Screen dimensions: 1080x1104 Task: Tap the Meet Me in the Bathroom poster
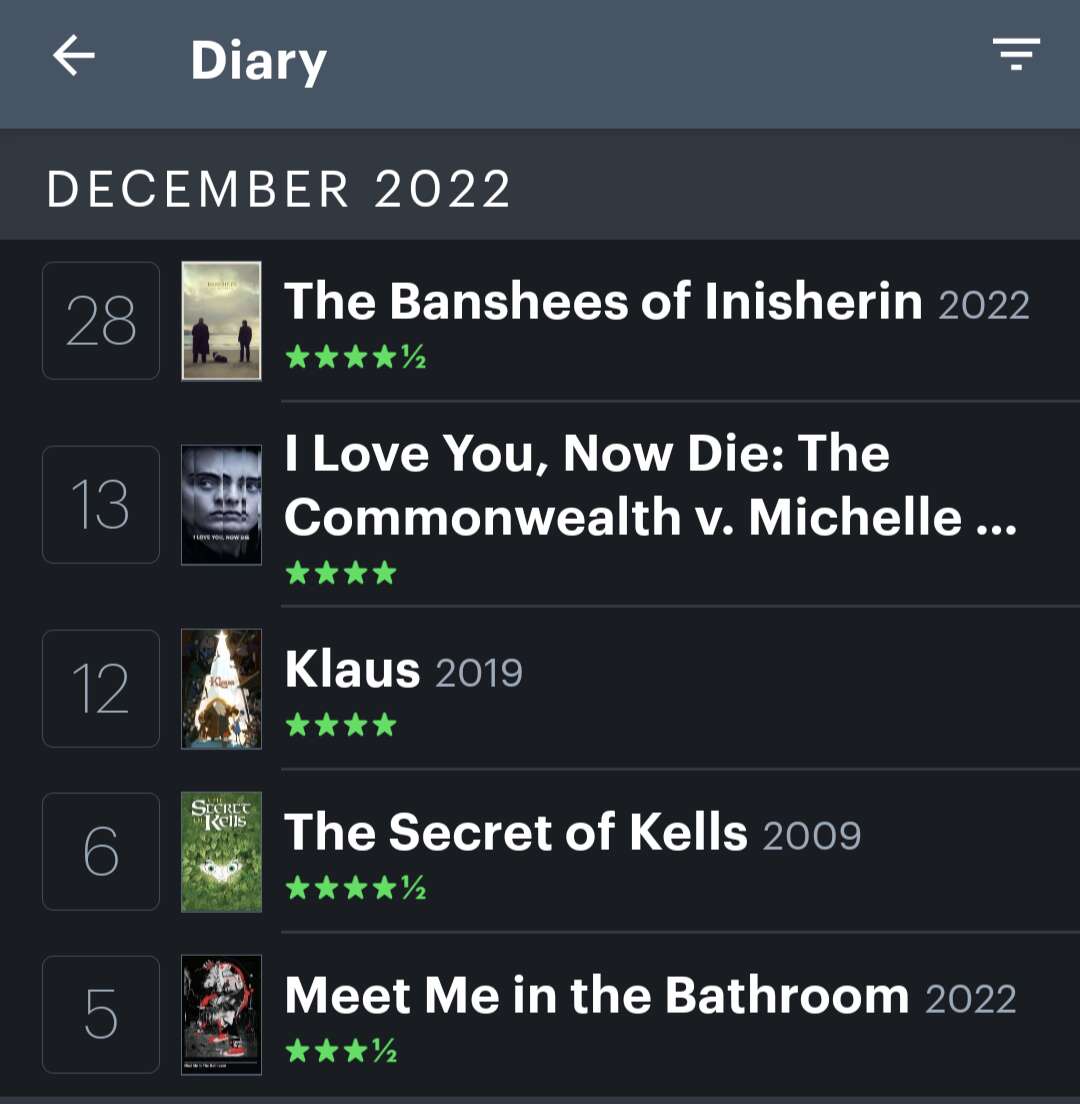221,1014
